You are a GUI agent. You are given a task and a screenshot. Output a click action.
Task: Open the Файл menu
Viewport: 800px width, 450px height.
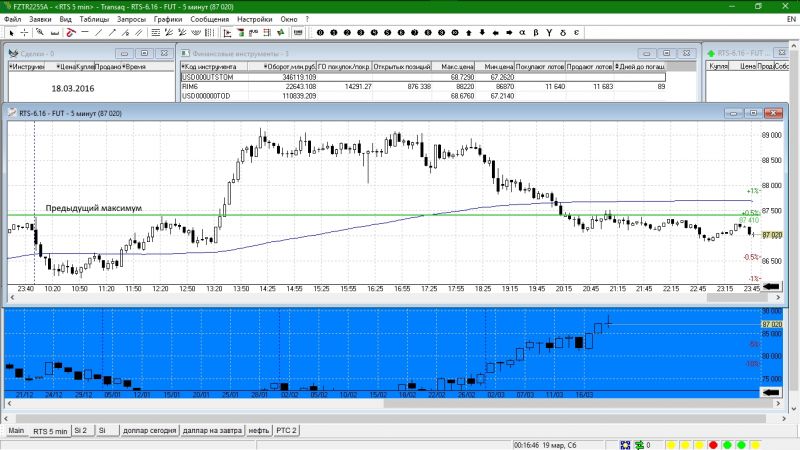(13, 19)
